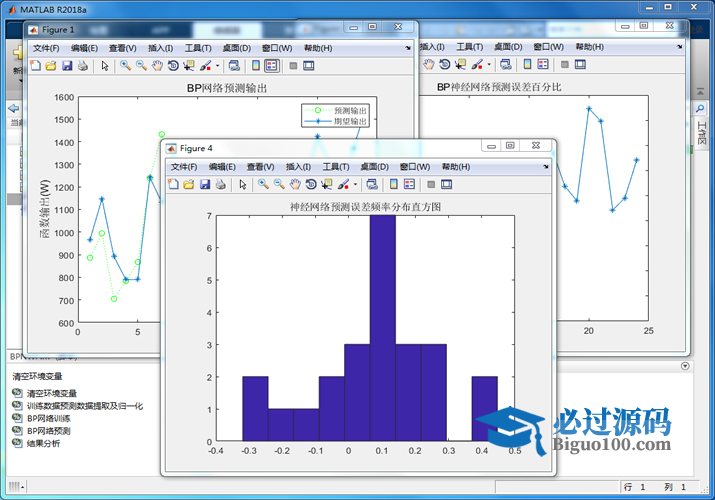Click MATLAB back navigation arrow
Screen dimensions: 715x500
click(14, 108)
